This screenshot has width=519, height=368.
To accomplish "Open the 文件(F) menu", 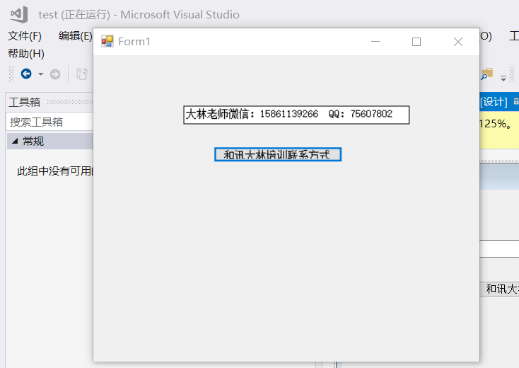I will click(x=25, y=36).
